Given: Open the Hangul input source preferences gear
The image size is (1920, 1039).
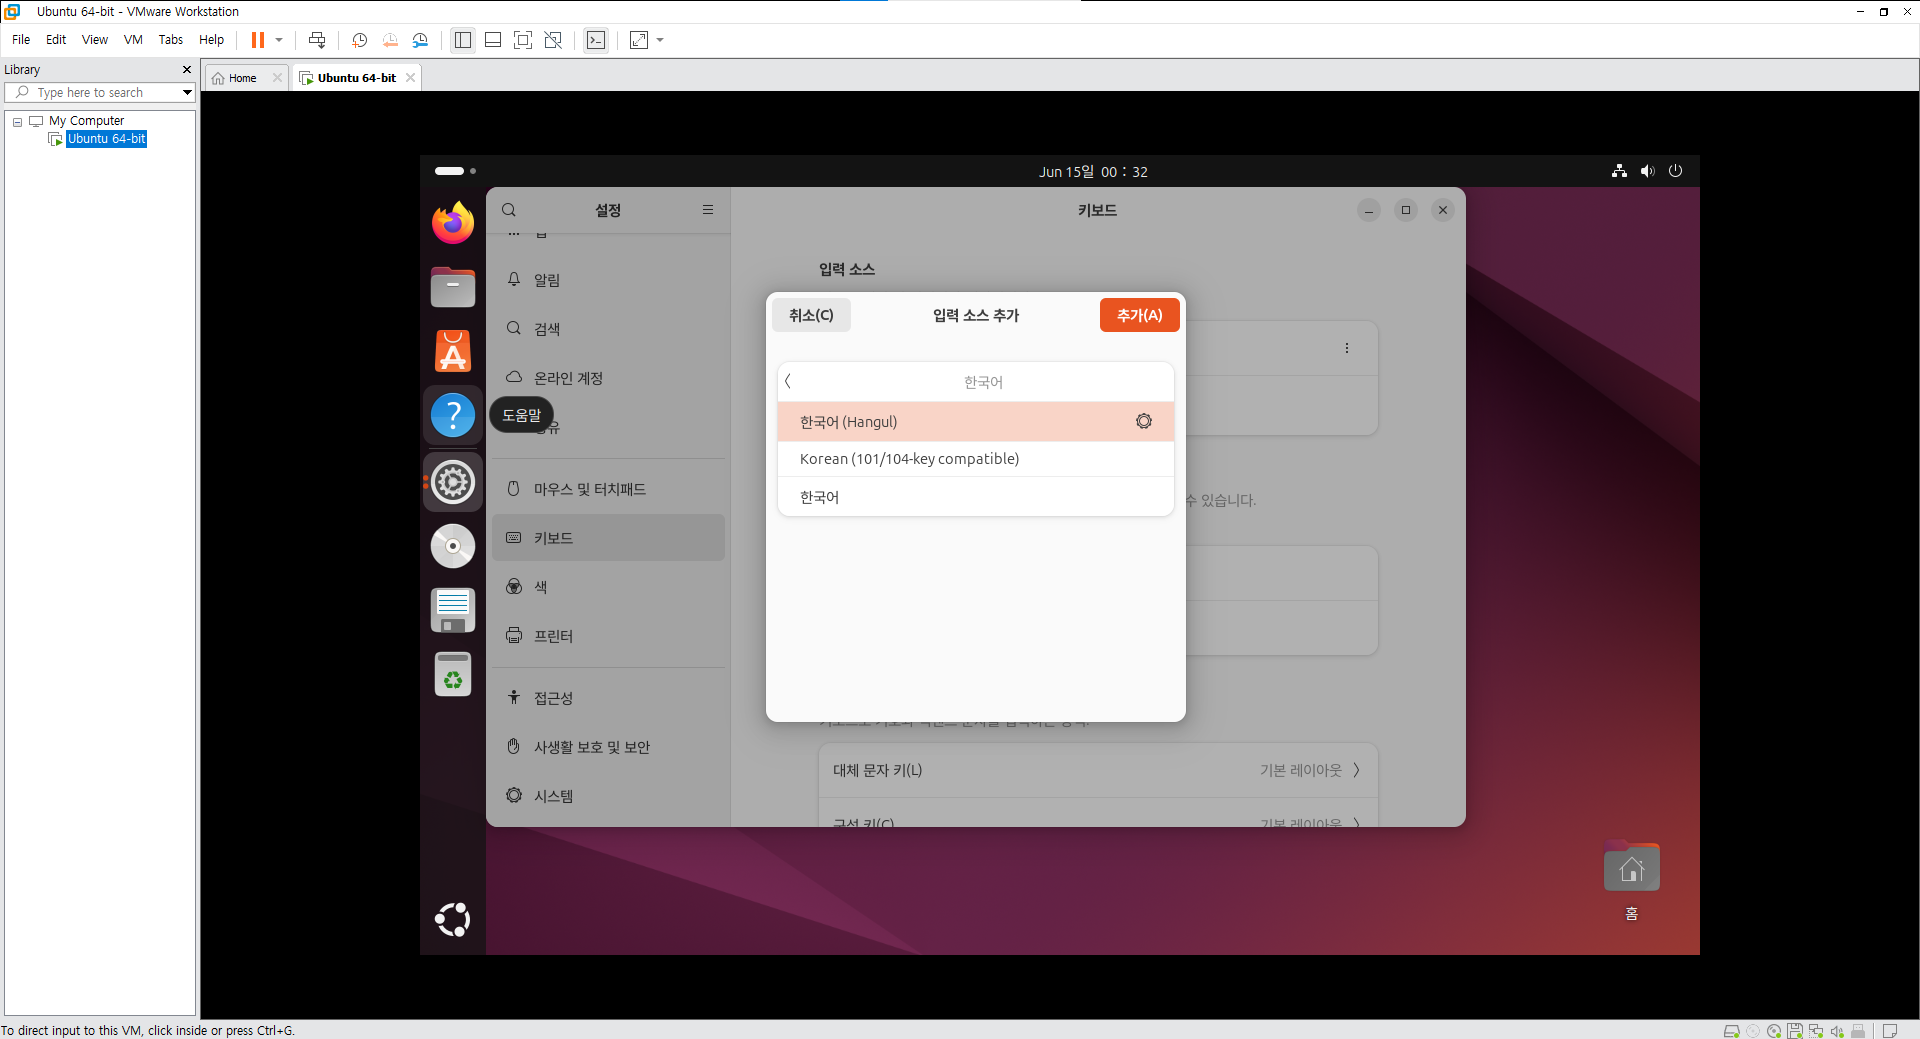Looking at the screenshot, I should pyautogui.click(x=1144, y=422).
